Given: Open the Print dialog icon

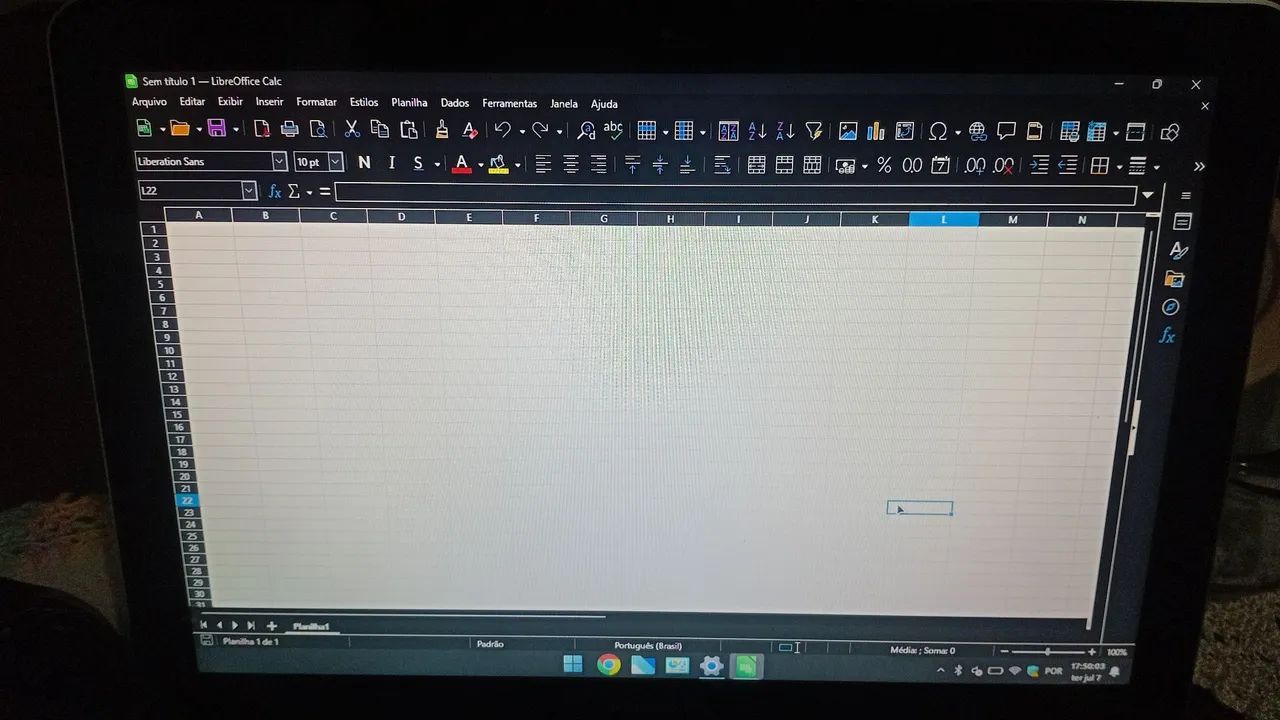Looking at the screenshot, I should pyautogui.click(x=290, y=129).
